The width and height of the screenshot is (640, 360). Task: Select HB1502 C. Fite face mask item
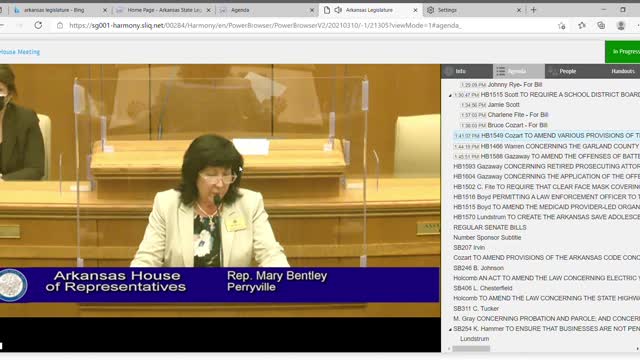click(546, 187)
